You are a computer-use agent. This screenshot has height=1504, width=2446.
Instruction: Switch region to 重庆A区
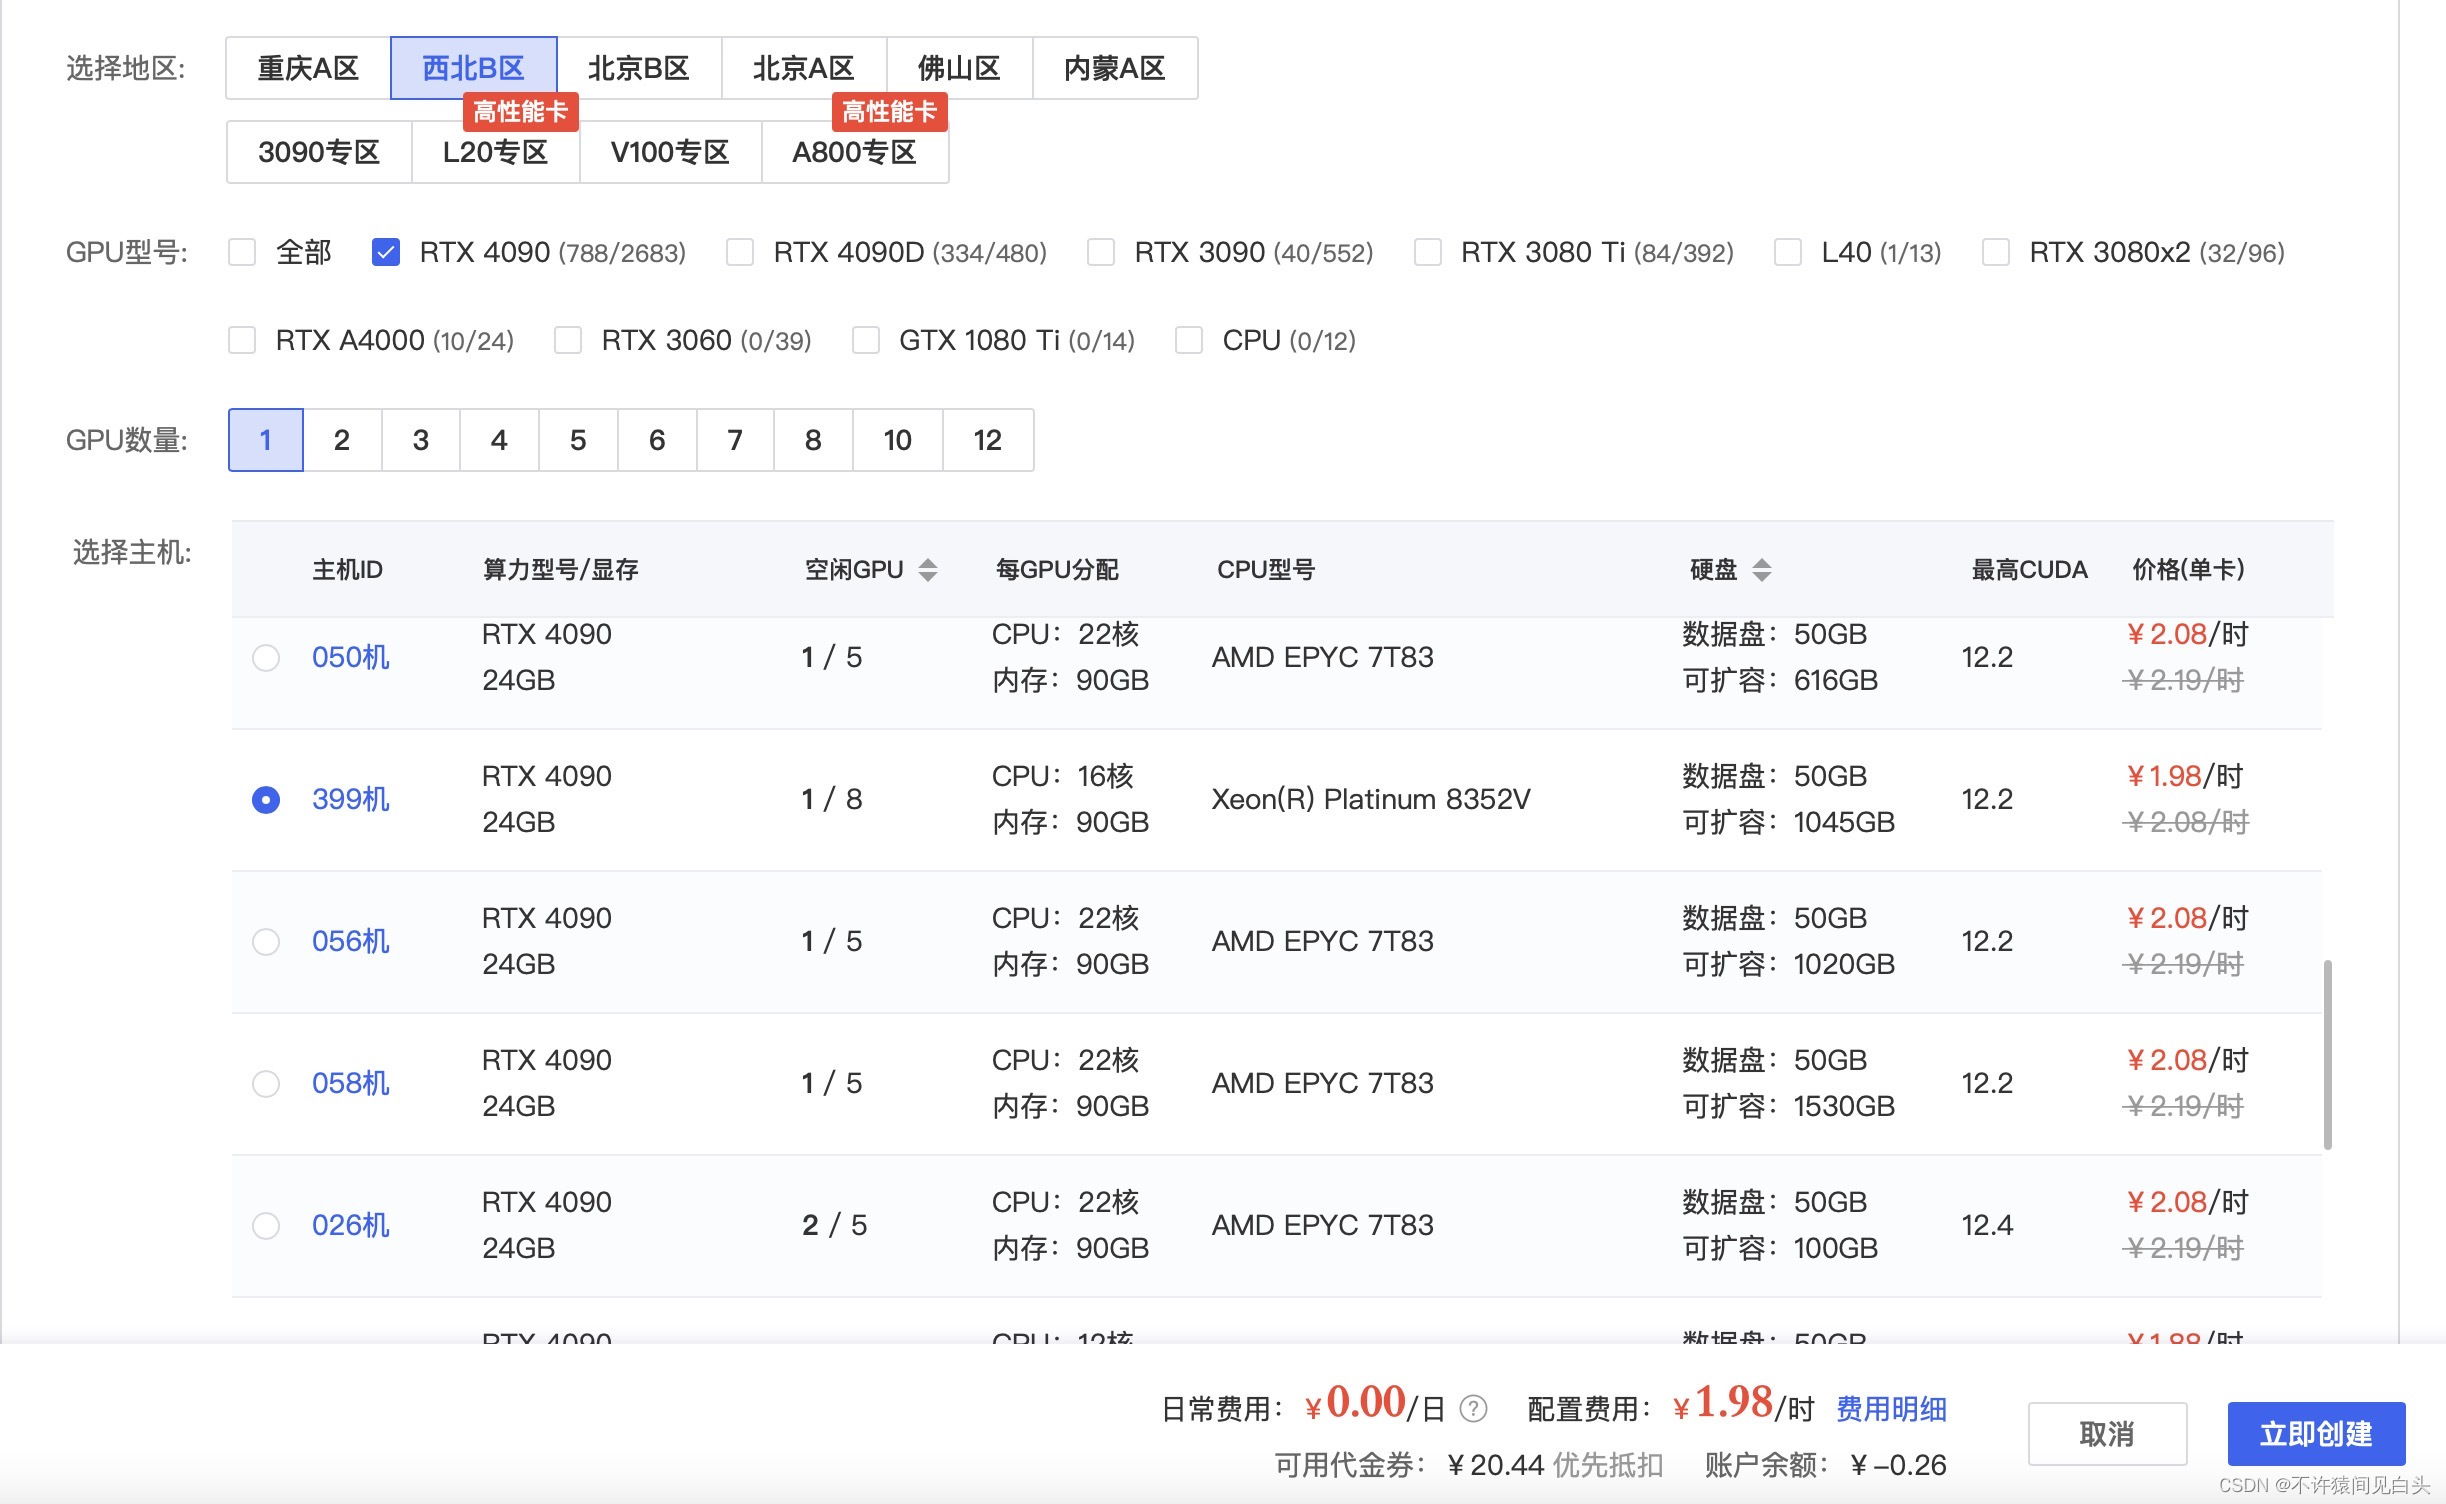click(308, 68)
